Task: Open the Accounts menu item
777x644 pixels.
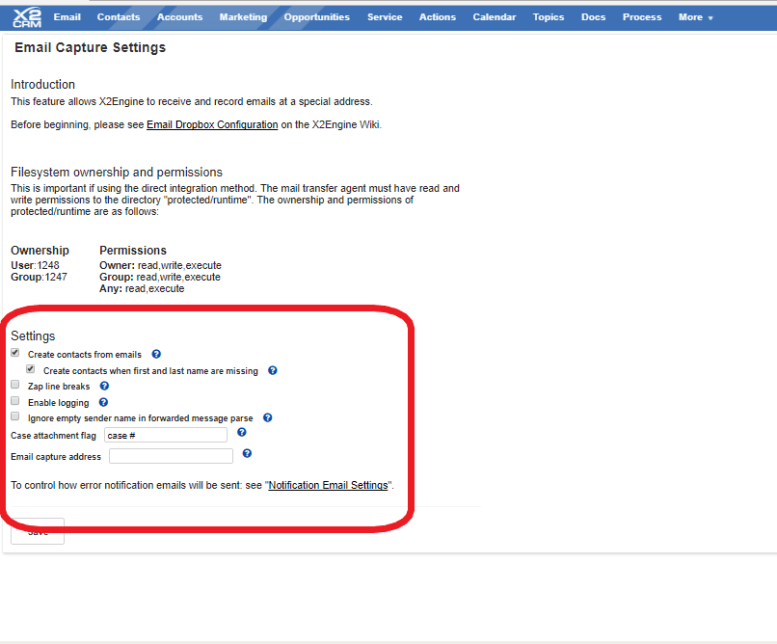Action: pyautogui.click(x=180, y=17)
